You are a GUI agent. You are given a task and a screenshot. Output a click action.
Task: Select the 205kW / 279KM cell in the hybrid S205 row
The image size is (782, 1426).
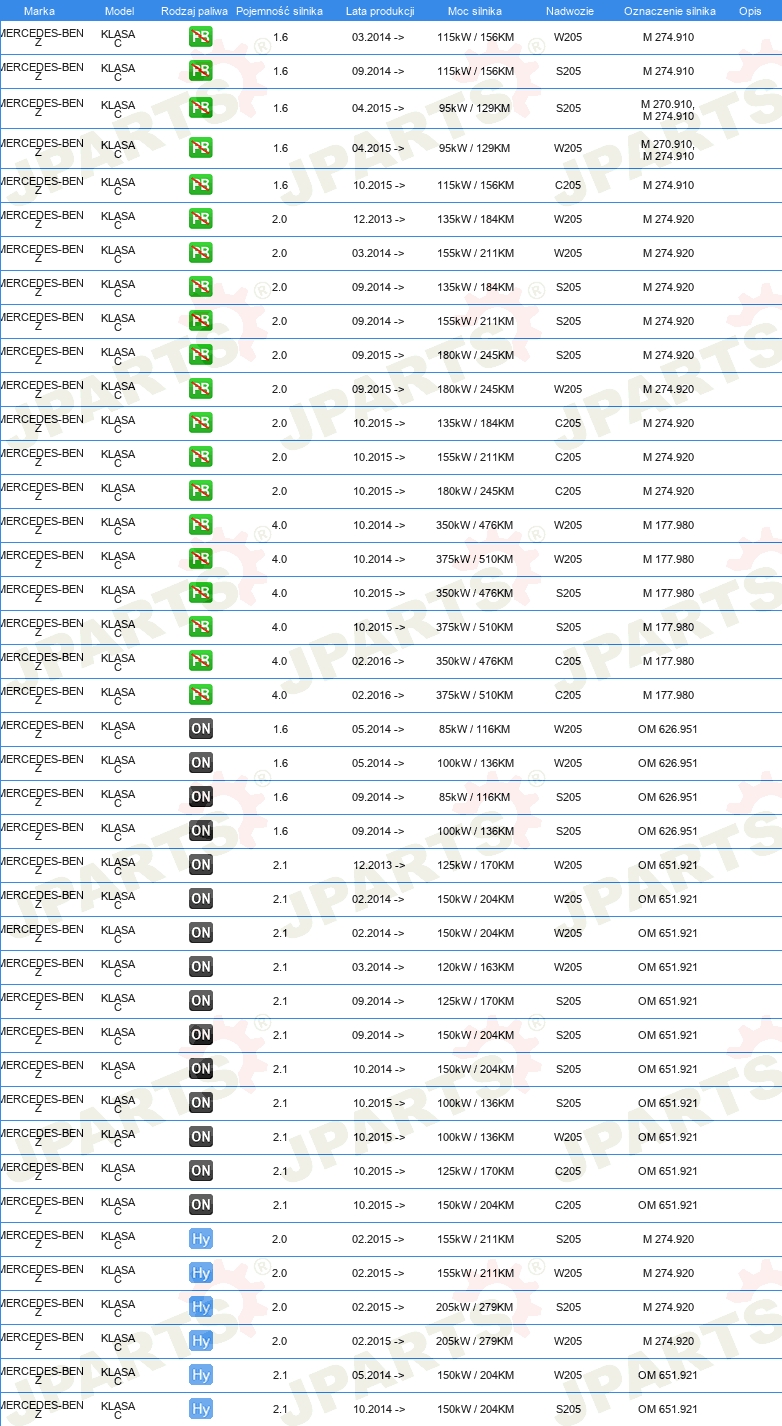click(475, 1307)
